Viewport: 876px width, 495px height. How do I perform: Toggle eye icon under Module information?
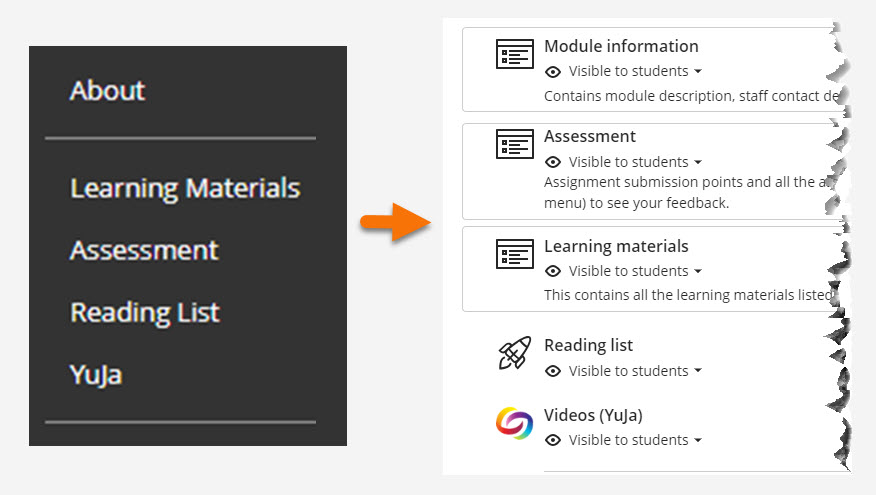(x=553, y=72)
